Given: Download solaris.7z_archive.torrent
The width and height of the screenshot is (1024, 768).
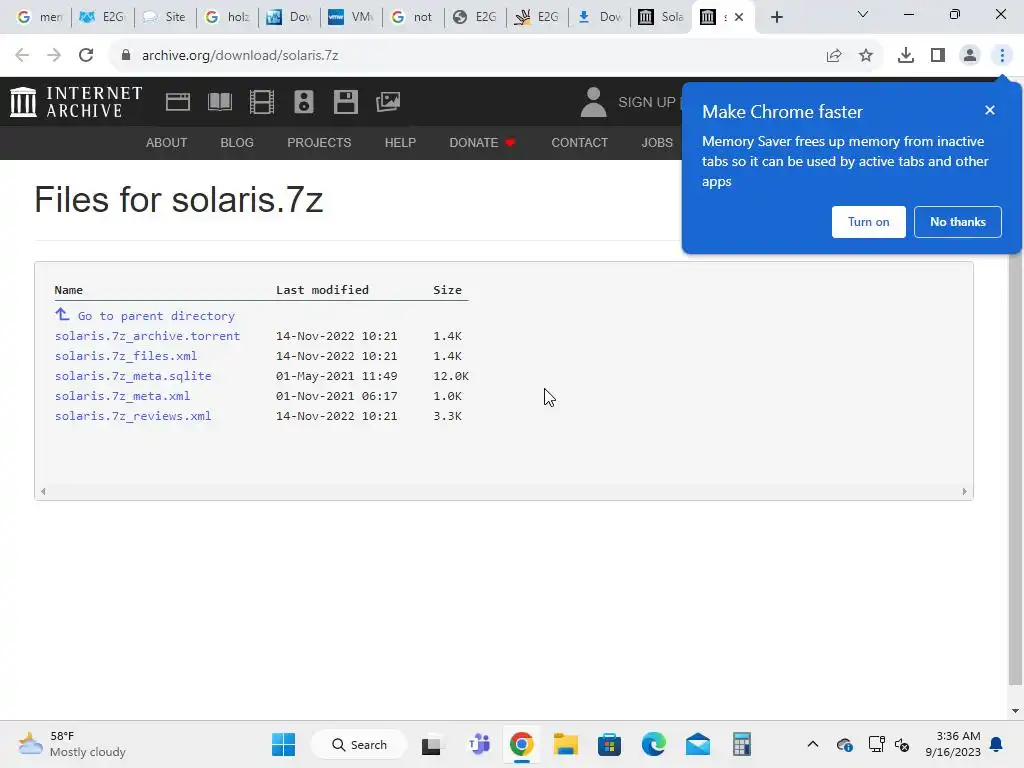Looking at the screenshot, I should 148,336.
